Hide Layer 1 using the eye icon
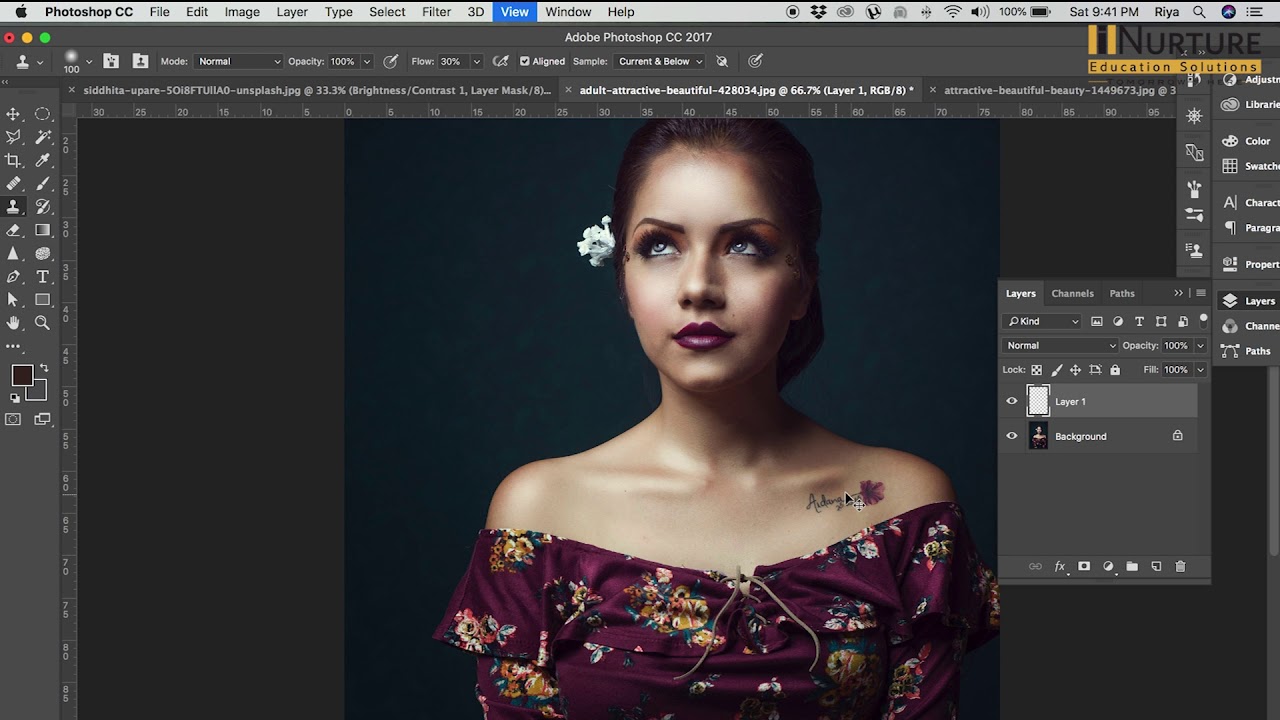 pos(1012,402)
